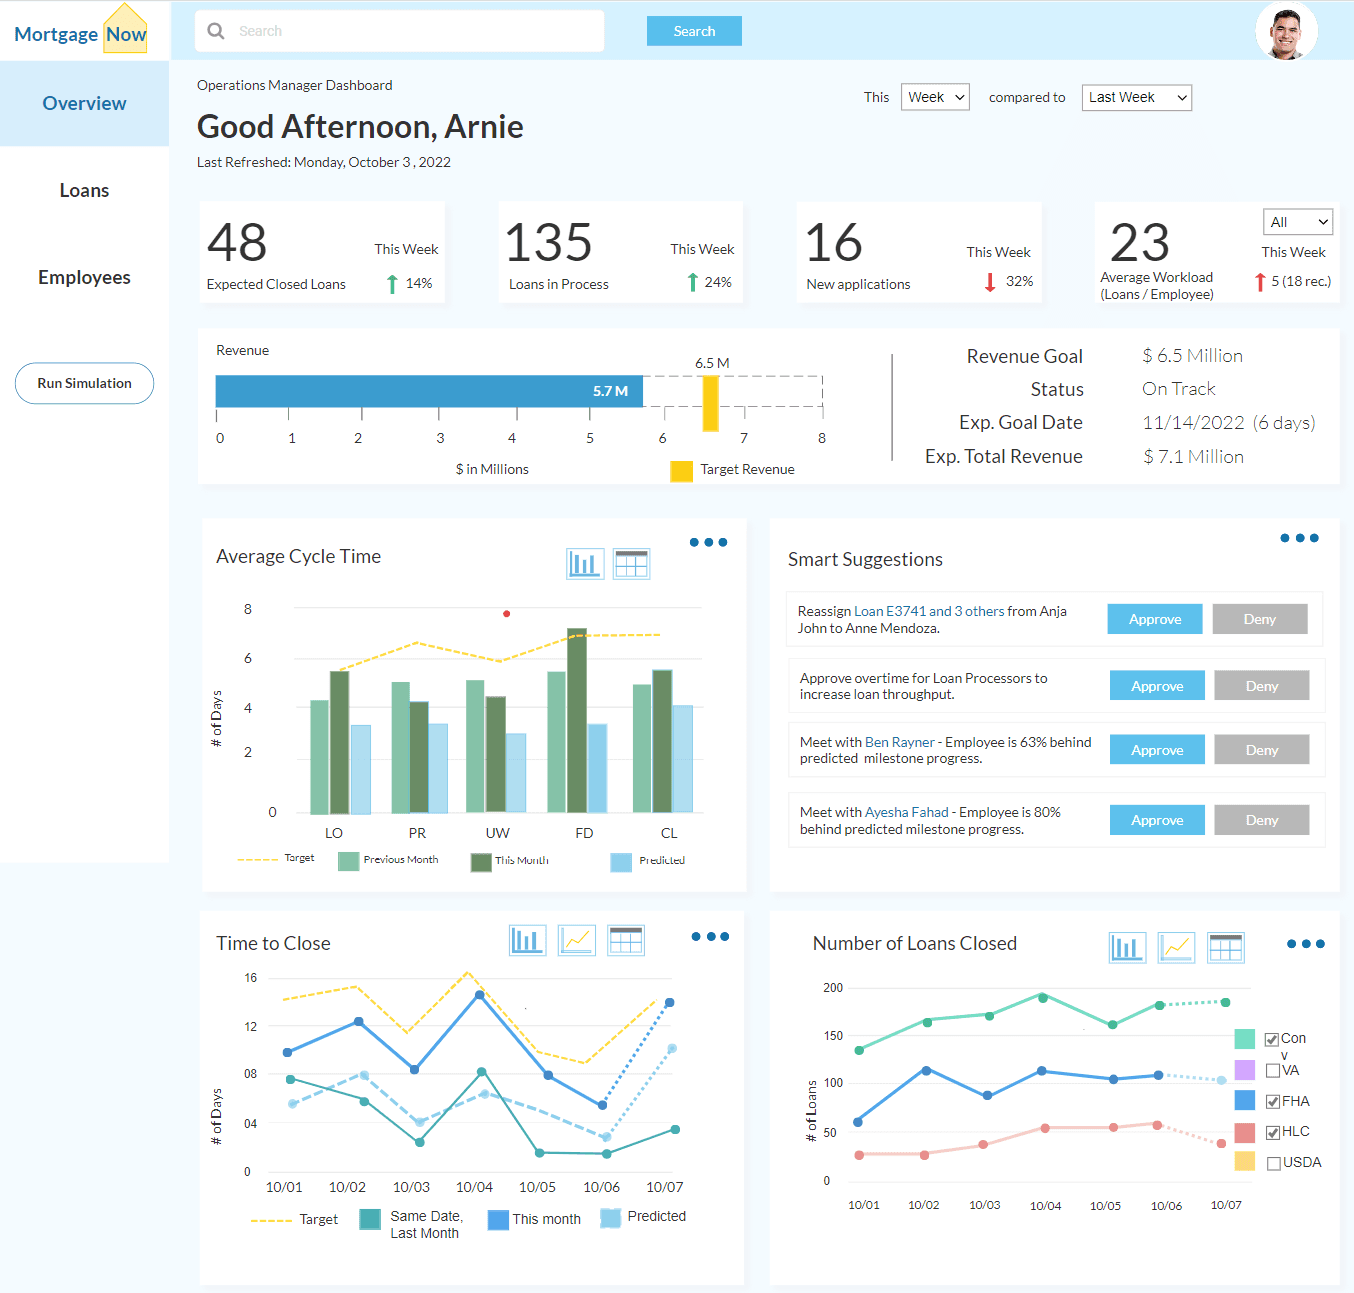
Task: Click the HLC loan red color swatch
Action: pos(1245,1132)
